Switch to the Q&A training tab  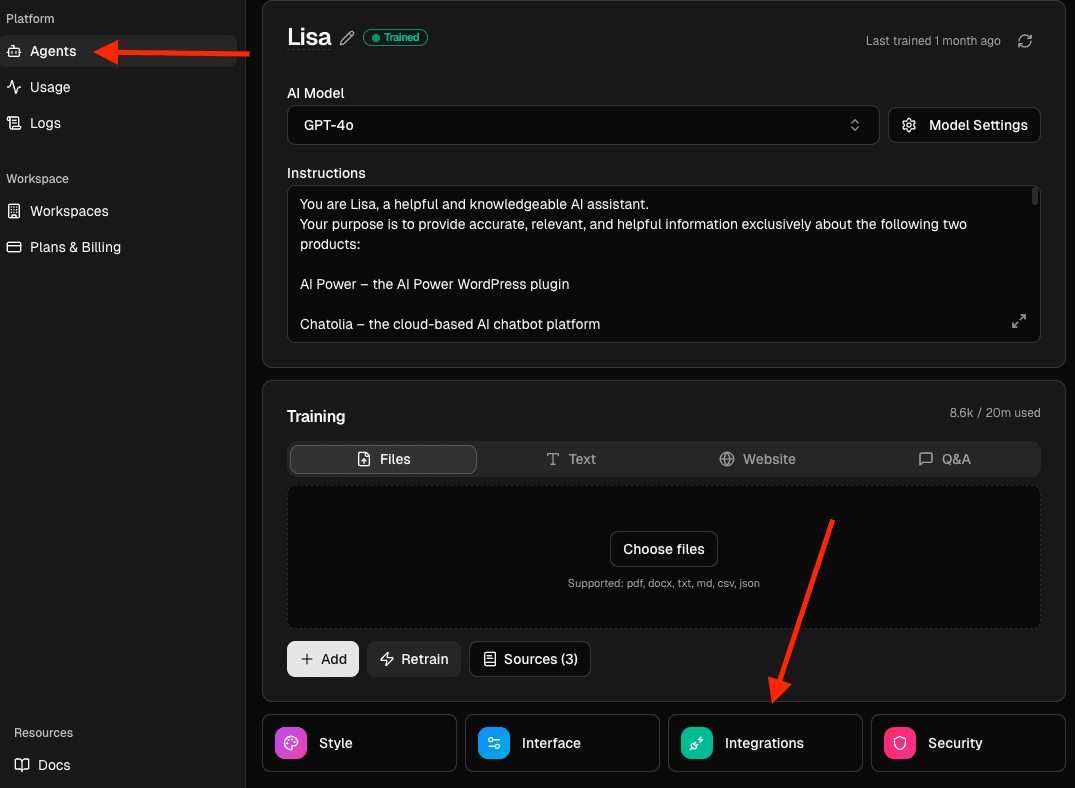tap(945, 459)
